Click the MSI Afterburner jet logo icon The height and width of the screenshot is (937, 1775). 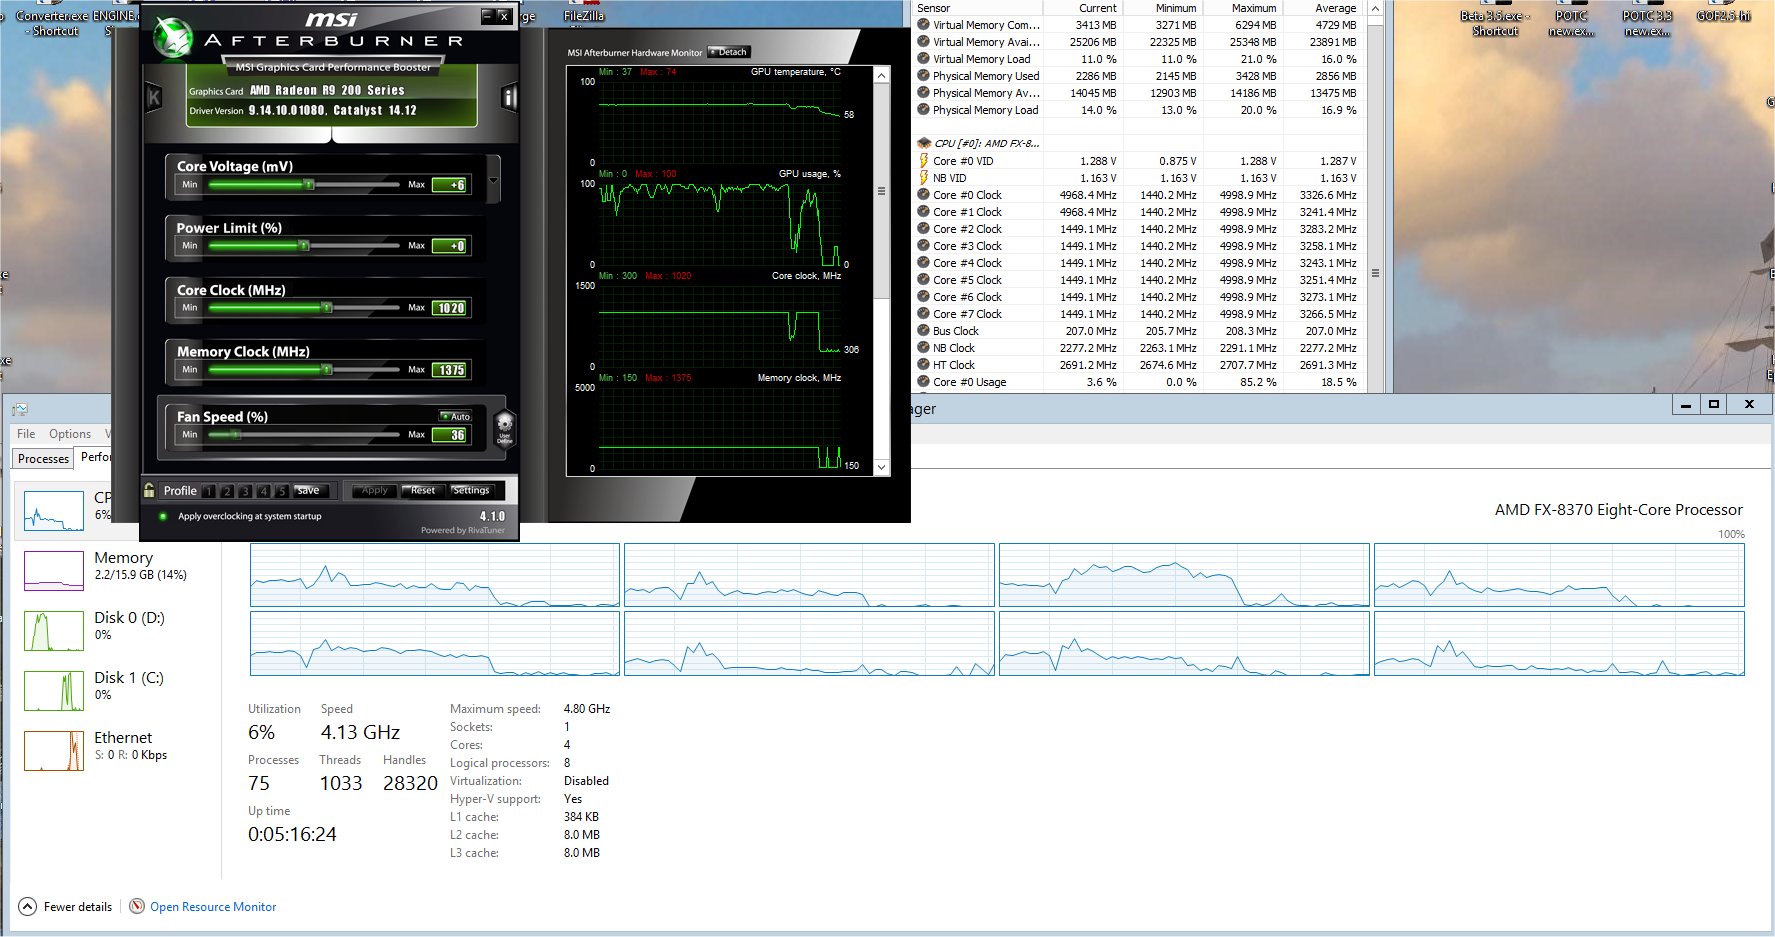172,37
